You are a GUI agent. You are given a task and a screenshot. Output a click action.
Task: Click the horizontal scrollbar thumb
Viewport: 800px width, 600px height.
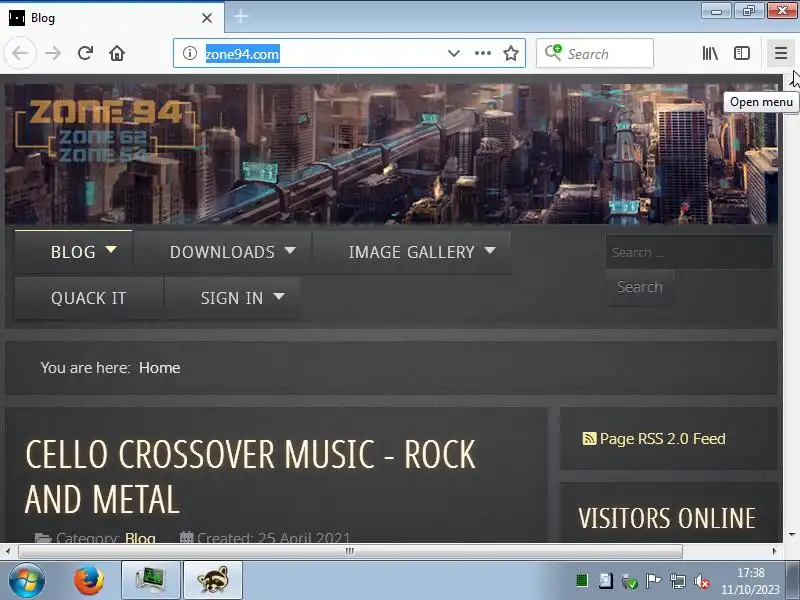pos(350,551)
